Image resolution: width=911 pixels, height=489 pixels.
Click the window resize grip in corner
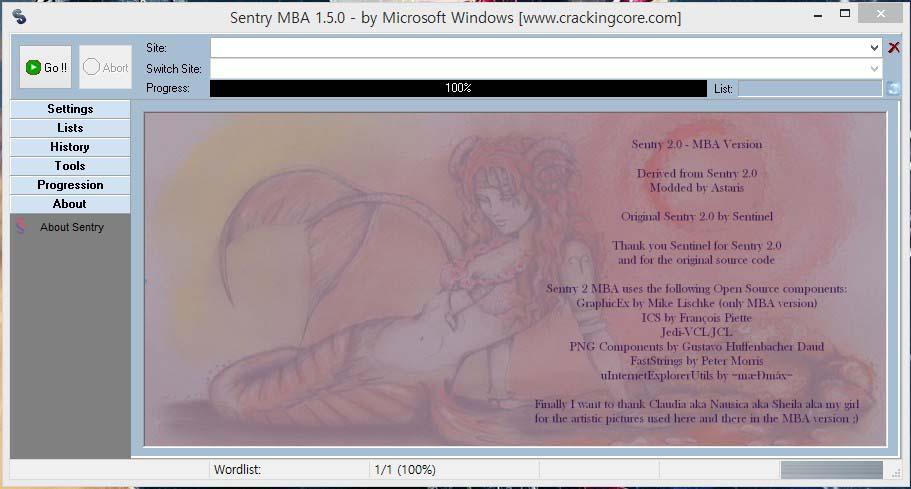[896, 473]
